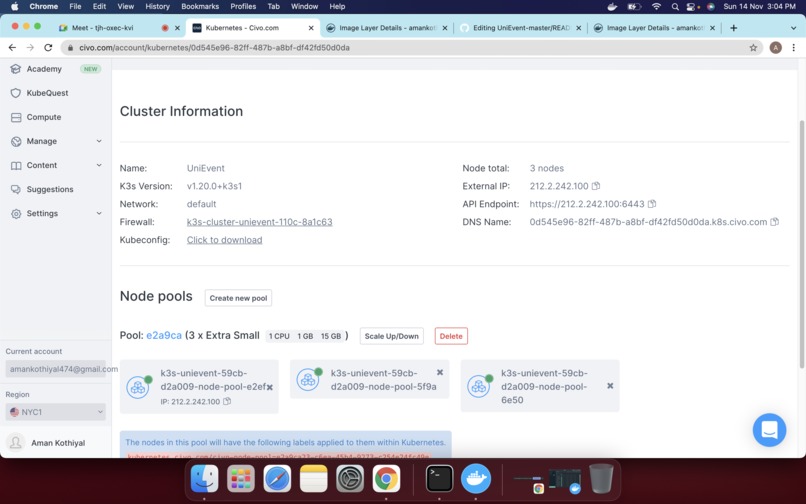Open firewall k3s-cluster-unievent-110c-8a1c63 link
Image resolution: width=806 pixels, height=504 pixels.
tap(260, 222)
